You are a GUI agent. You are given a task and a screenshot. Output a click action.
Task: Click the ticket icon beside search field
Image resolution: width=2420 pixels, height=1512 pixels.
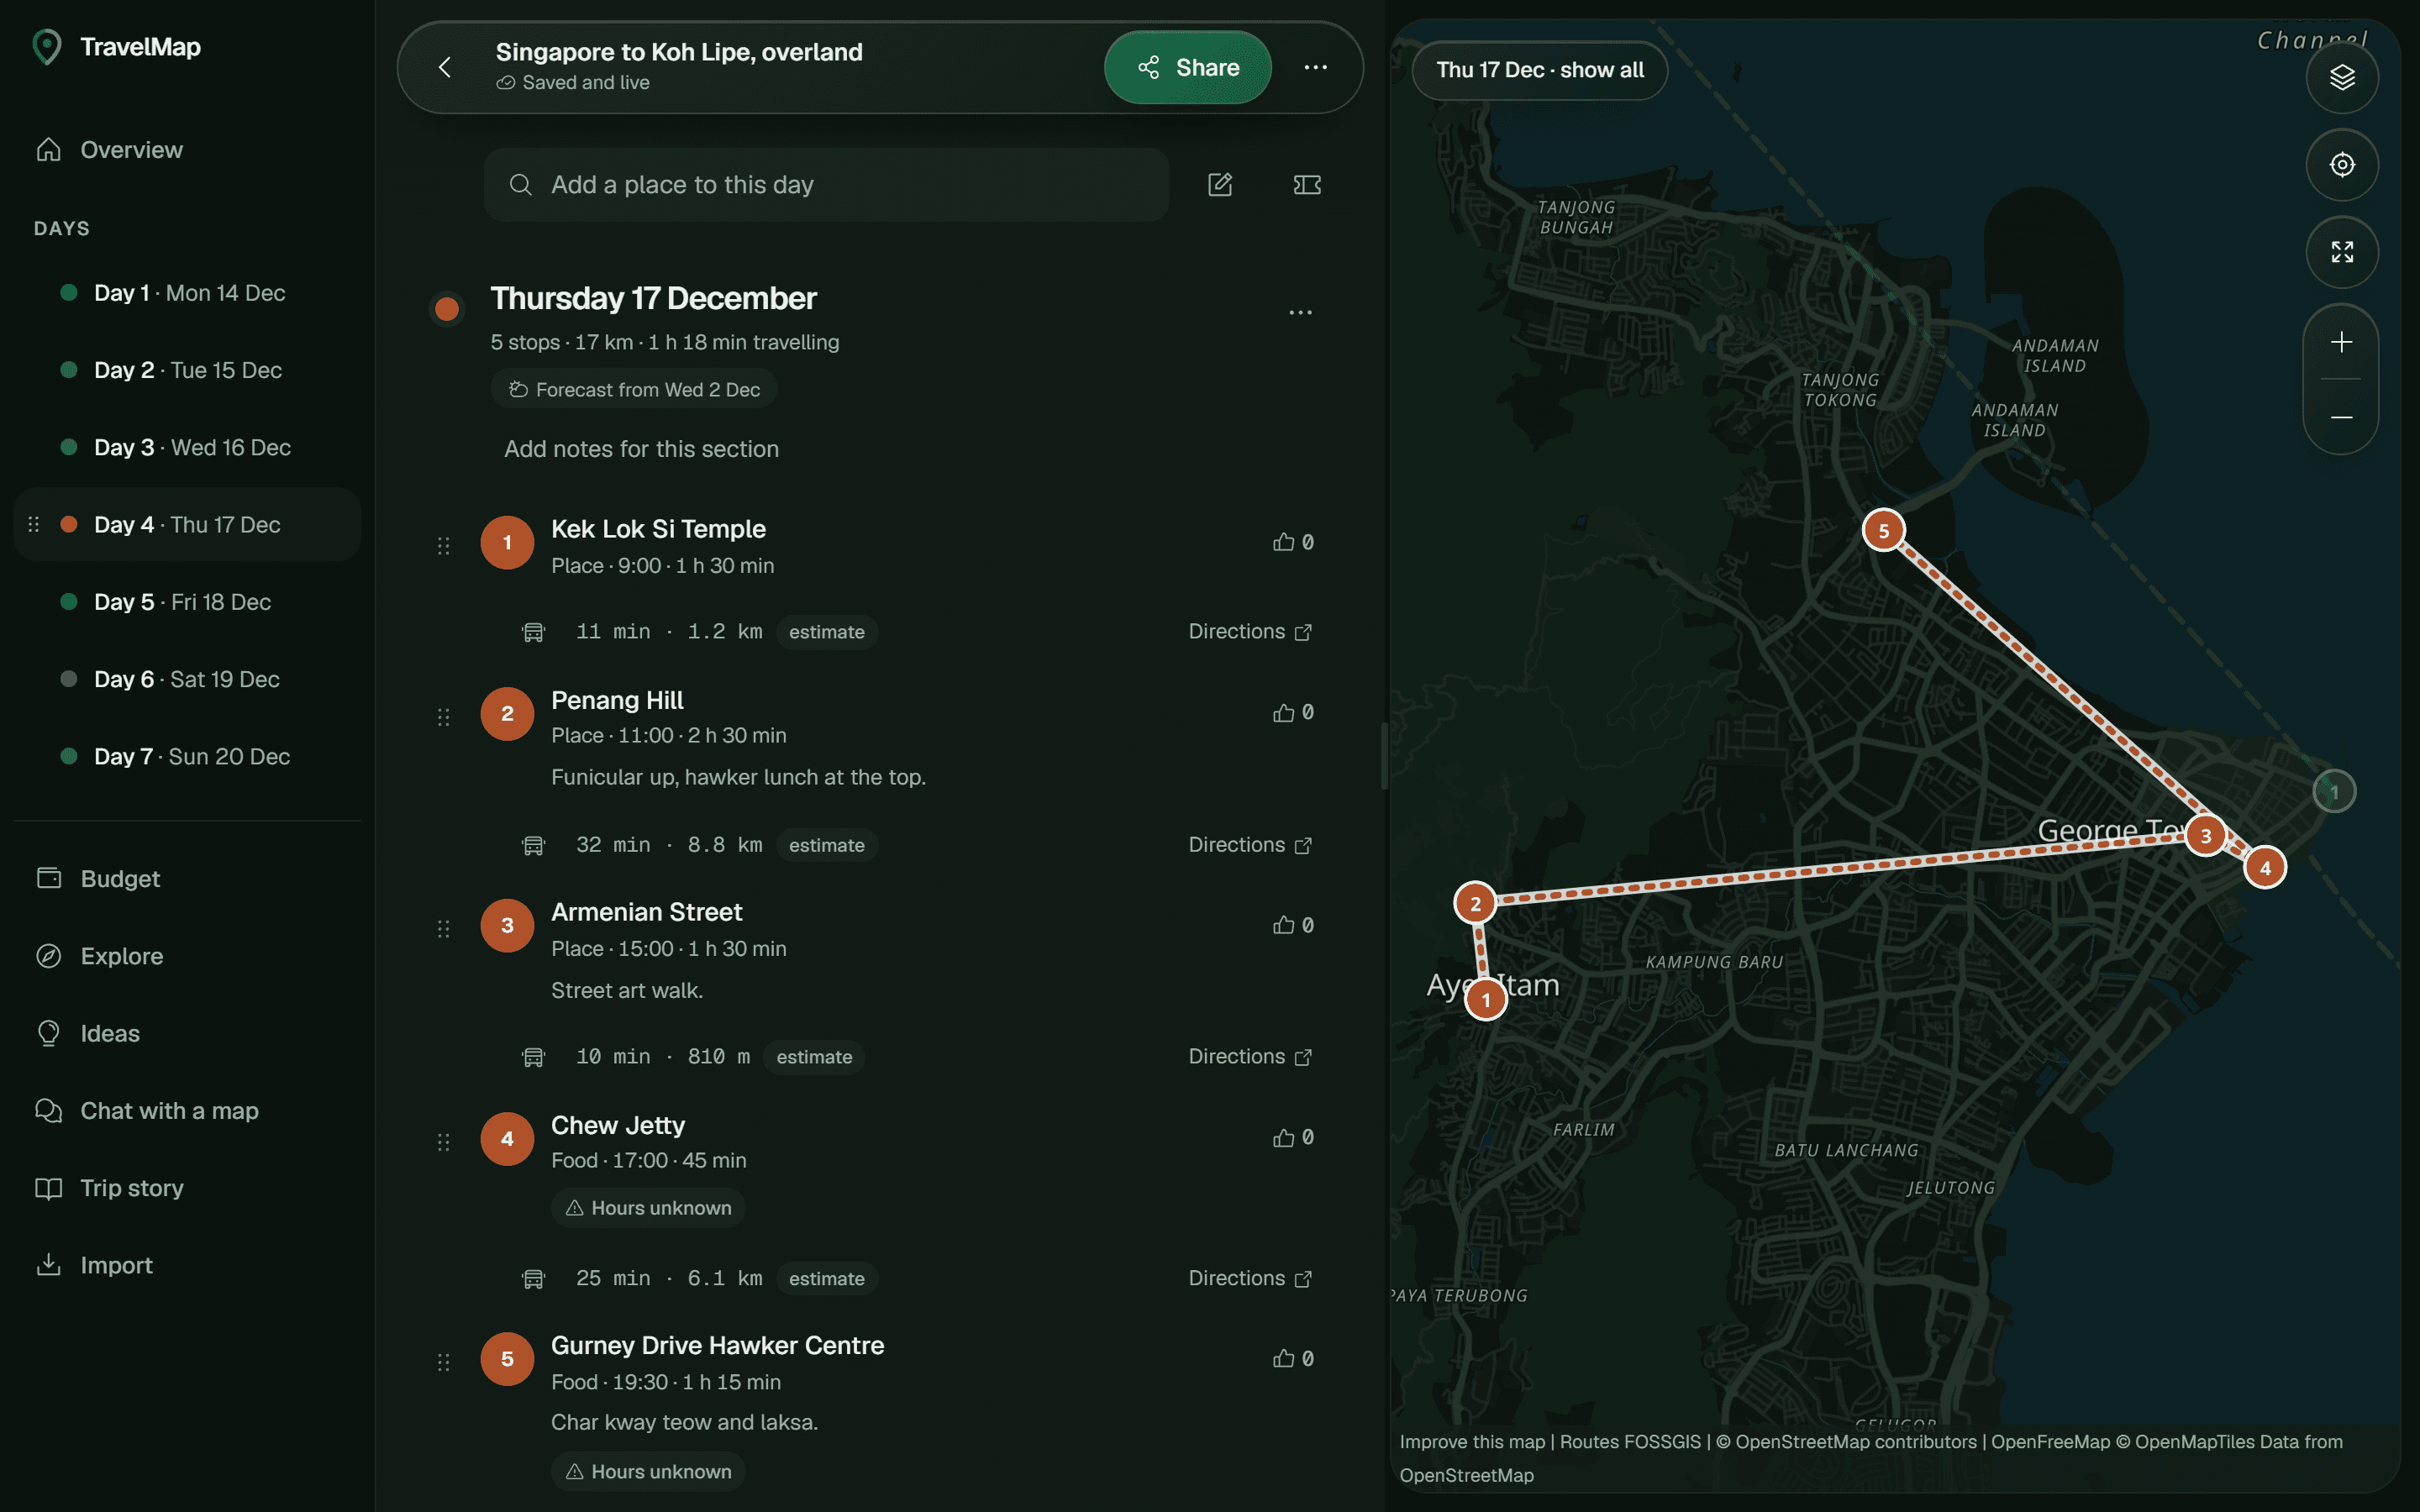[x=1306, y=184]
